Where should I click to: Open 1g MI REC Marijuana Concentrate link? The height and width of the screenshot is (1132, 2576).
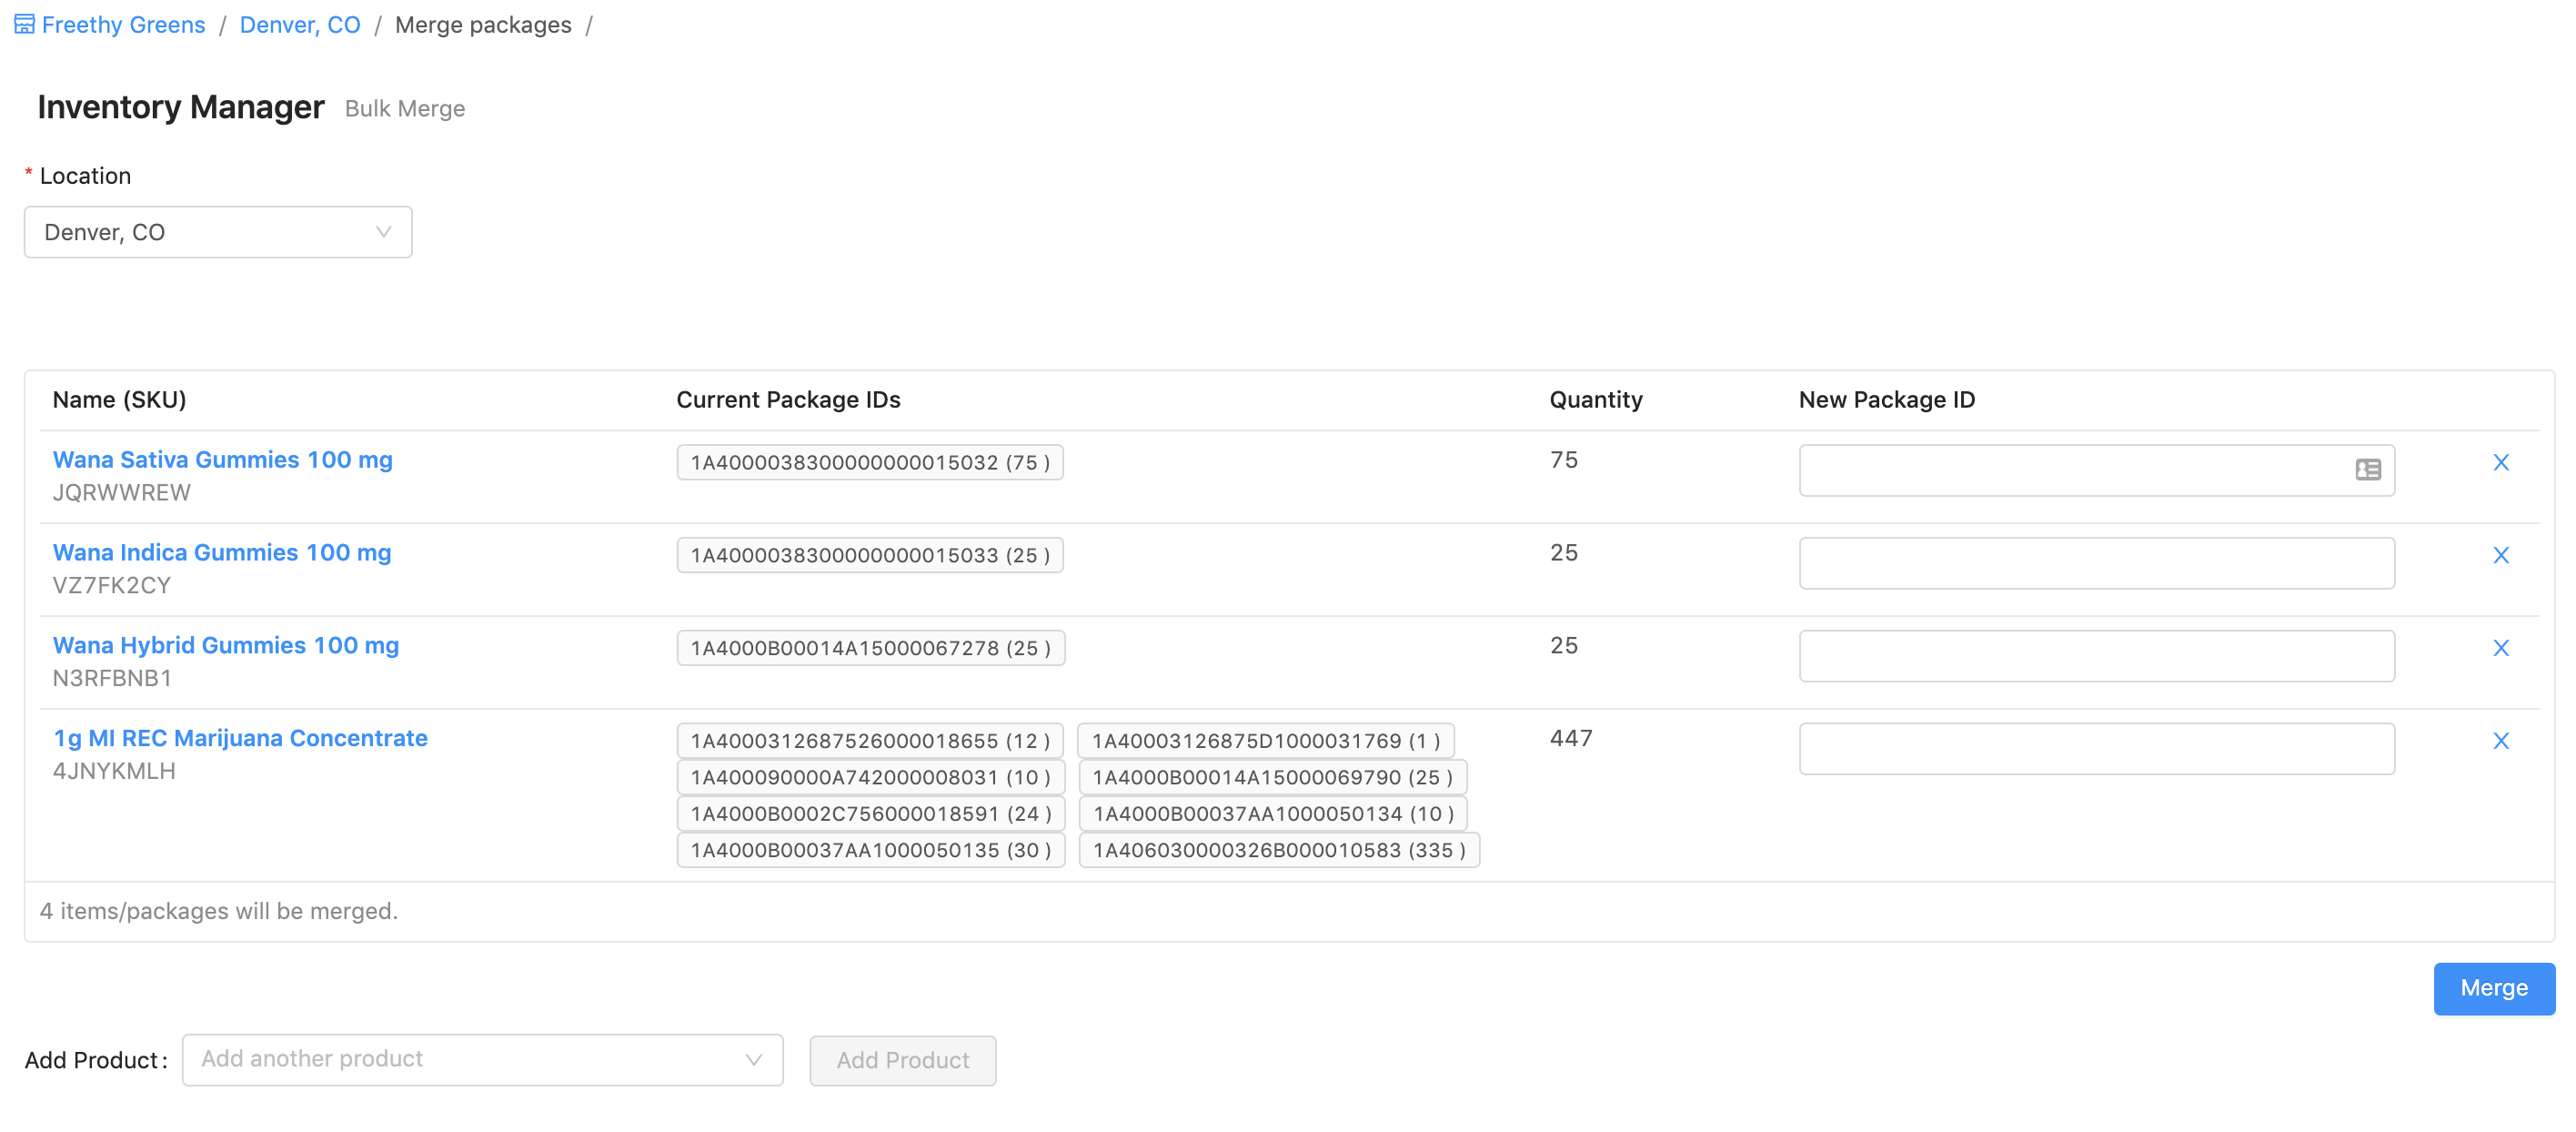point(240,738)
